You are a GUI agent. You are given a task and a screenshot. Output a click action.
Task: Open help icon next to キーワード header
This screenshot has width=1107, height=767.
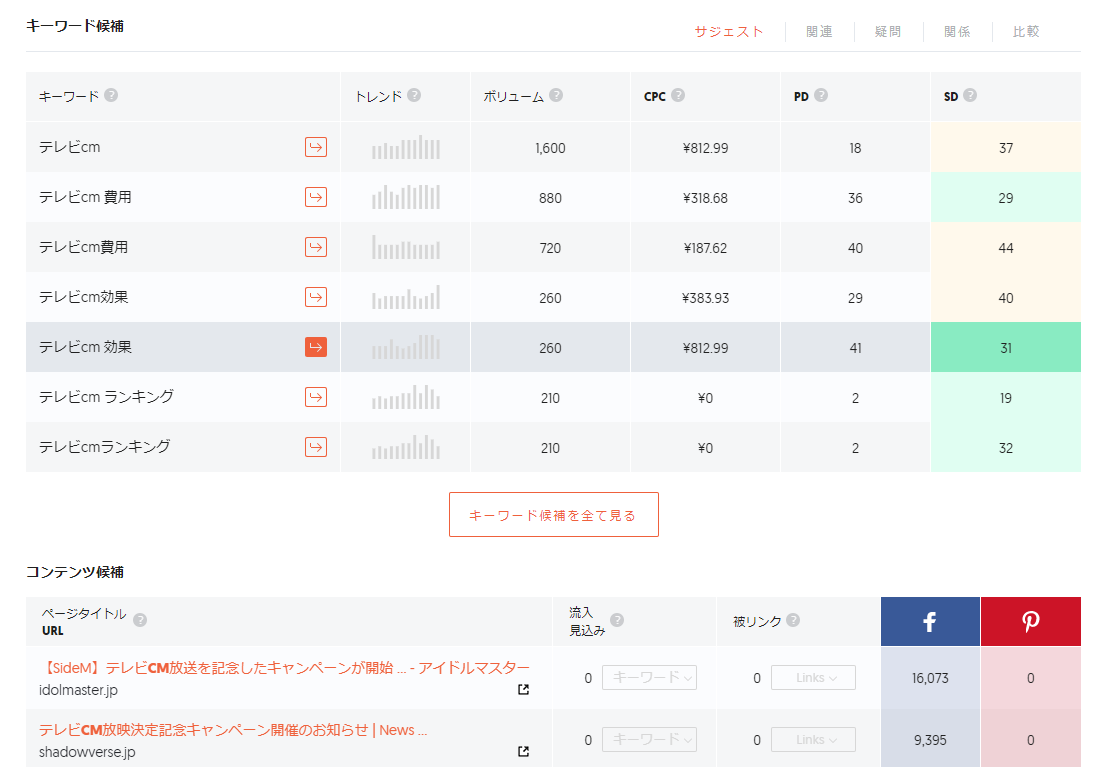(x=111, y=95)
